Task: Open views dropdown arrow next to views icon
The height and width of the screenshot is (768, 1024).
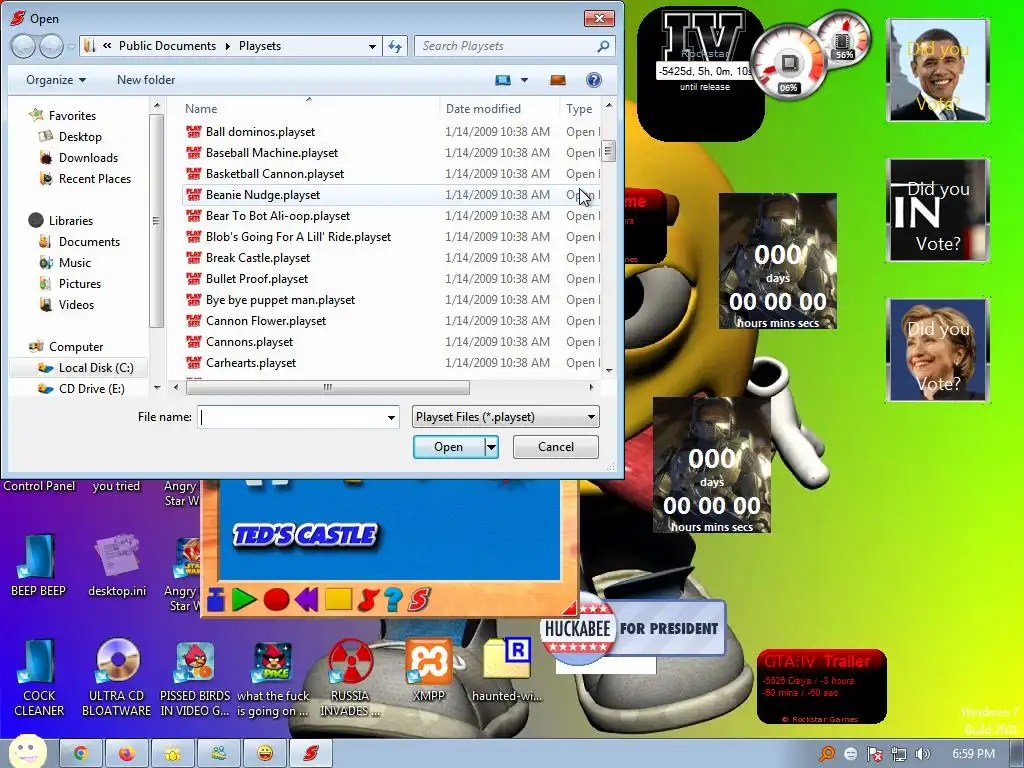Action: pyautogui.click(x=524, y=80)
